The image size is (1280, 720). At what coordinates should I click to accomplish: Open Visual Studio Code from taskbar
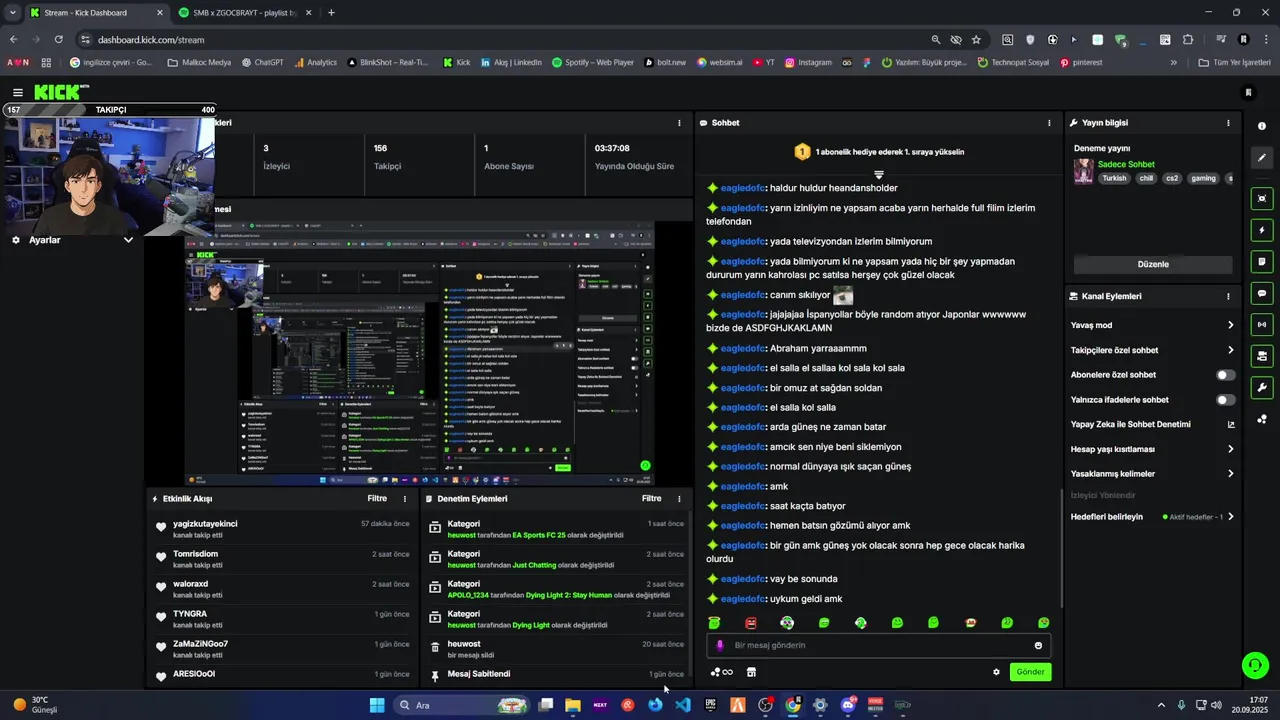[x=683, y=705]
